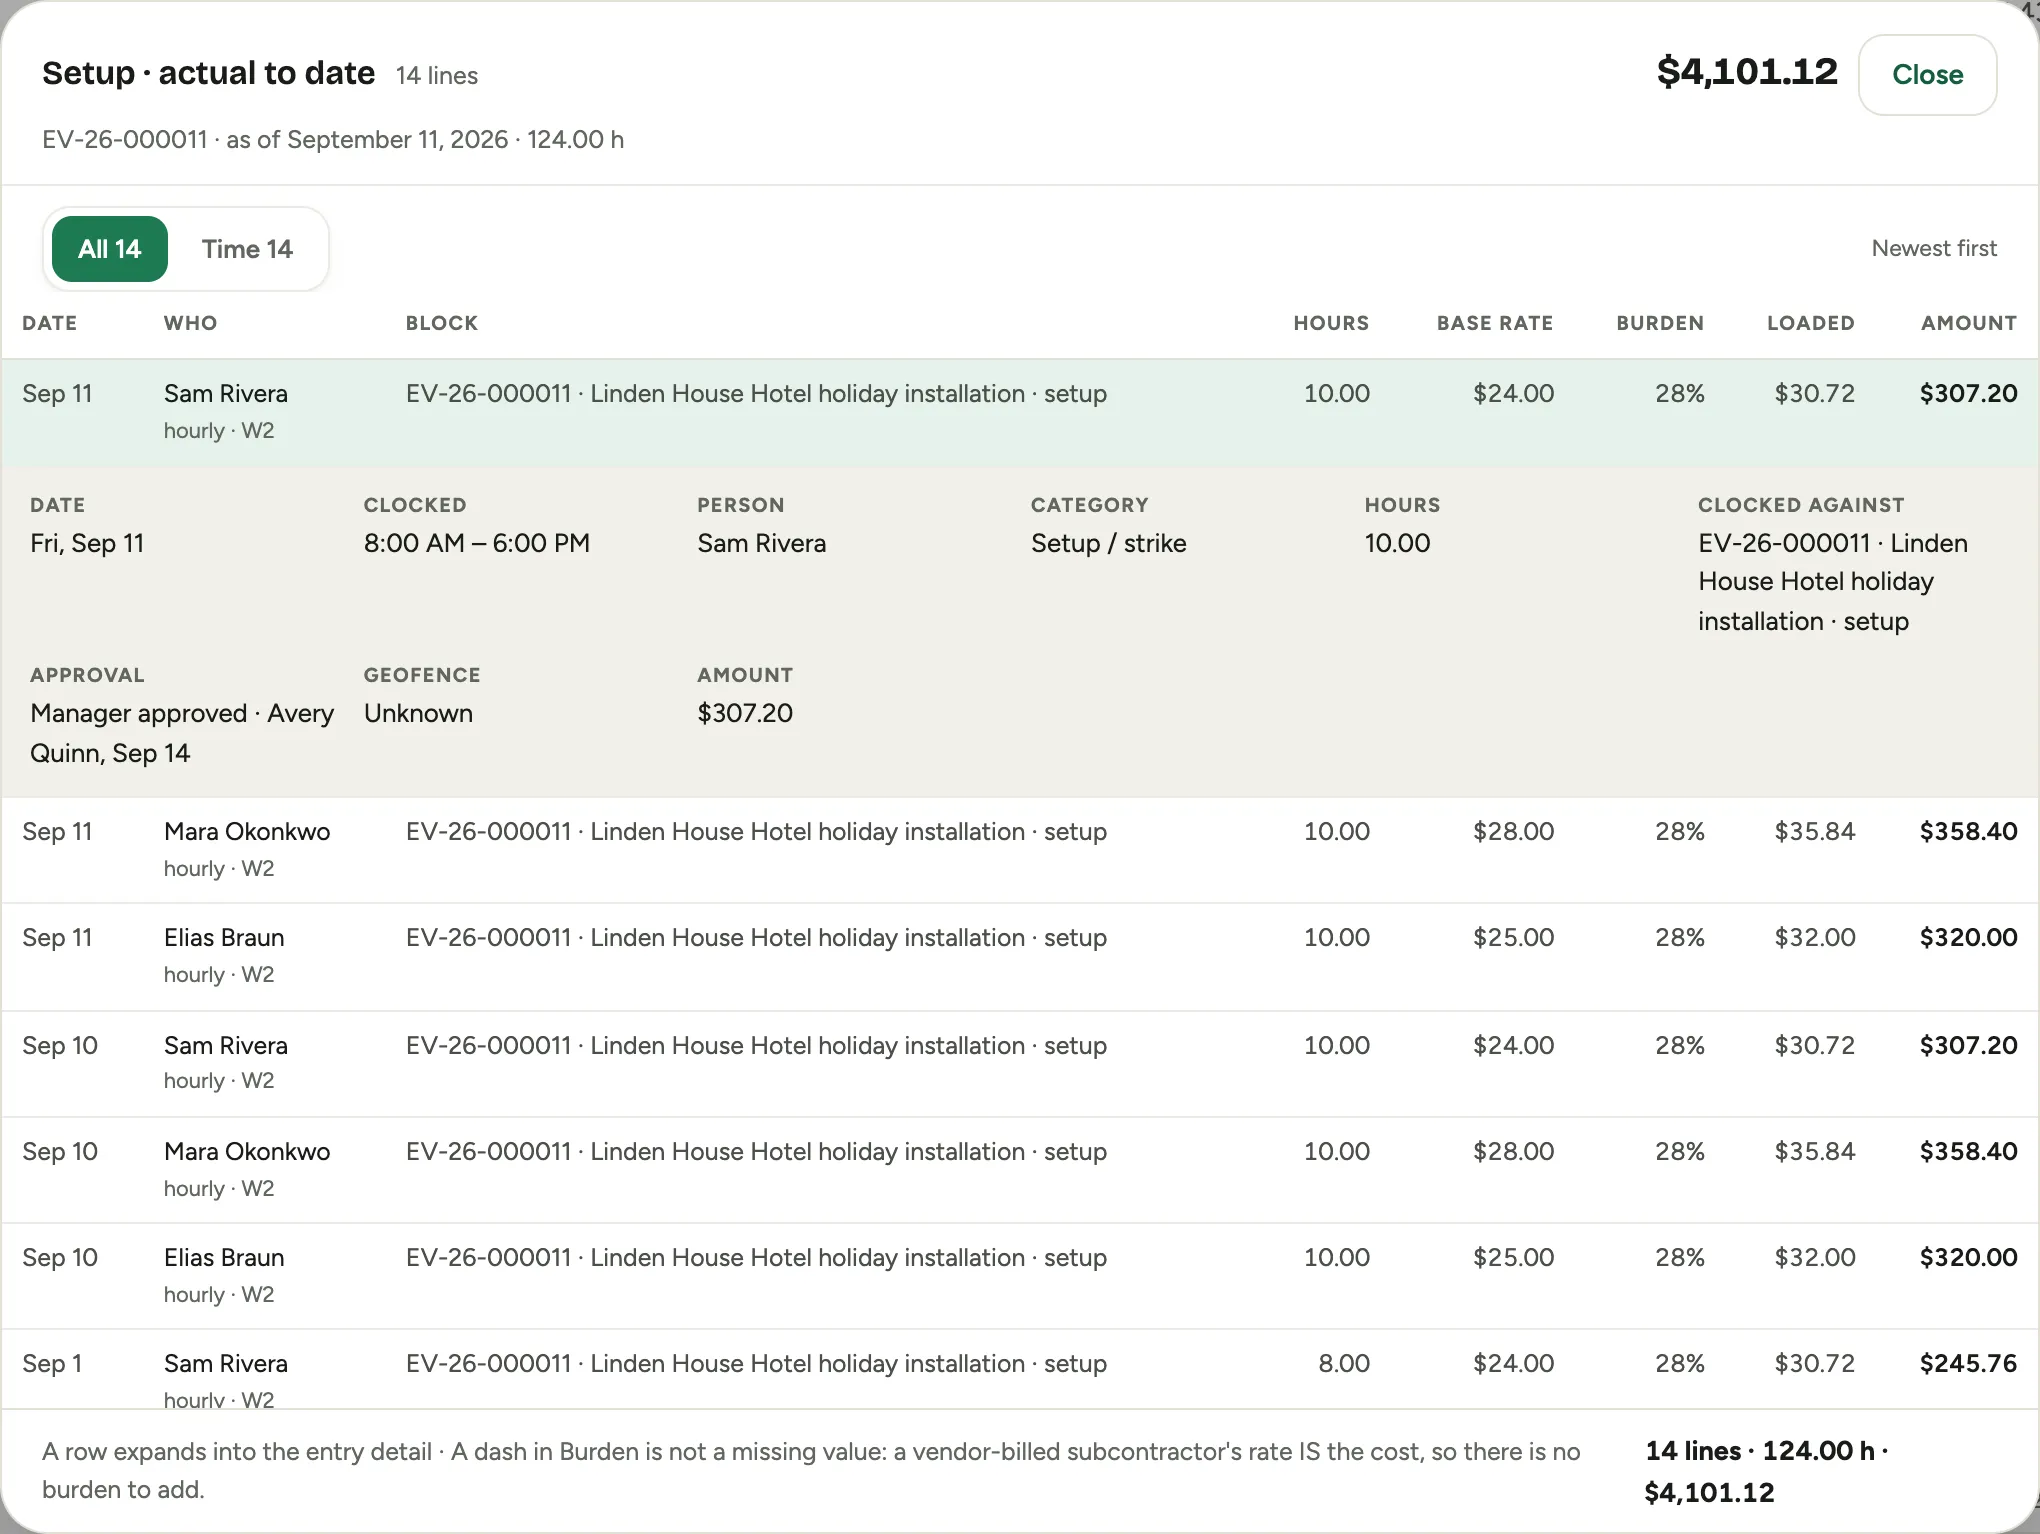Close the Setup actual to date dialog

[1927, 75]
